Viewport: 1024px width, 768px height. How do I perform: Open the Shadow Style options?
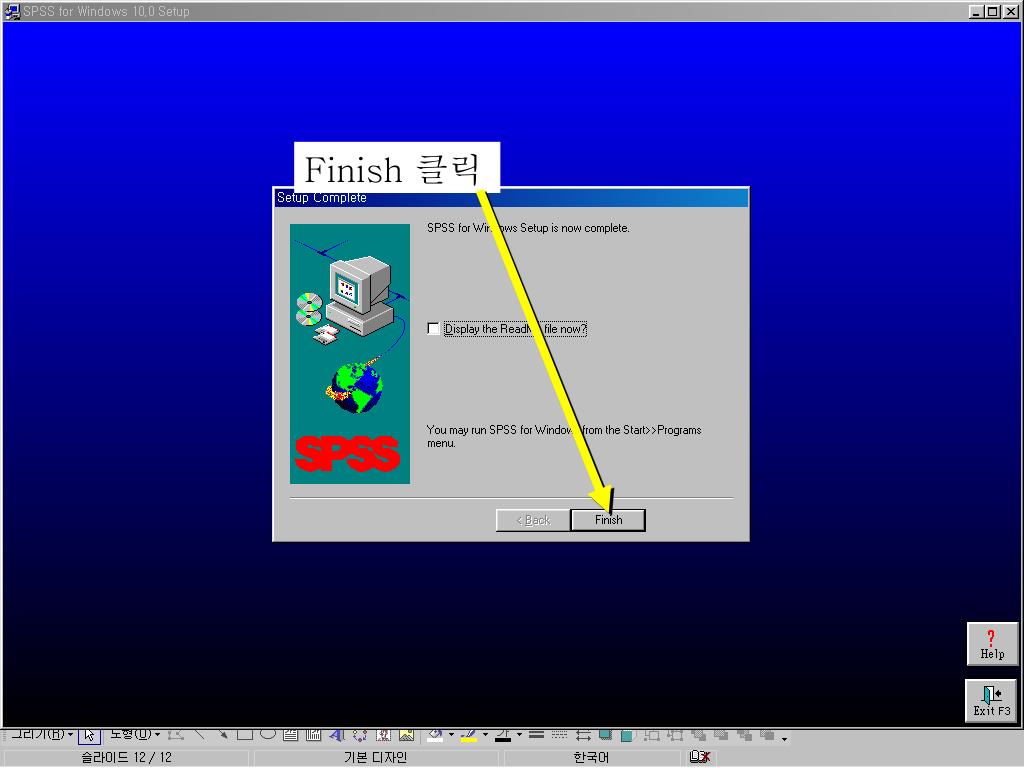[x=605, y=735]
